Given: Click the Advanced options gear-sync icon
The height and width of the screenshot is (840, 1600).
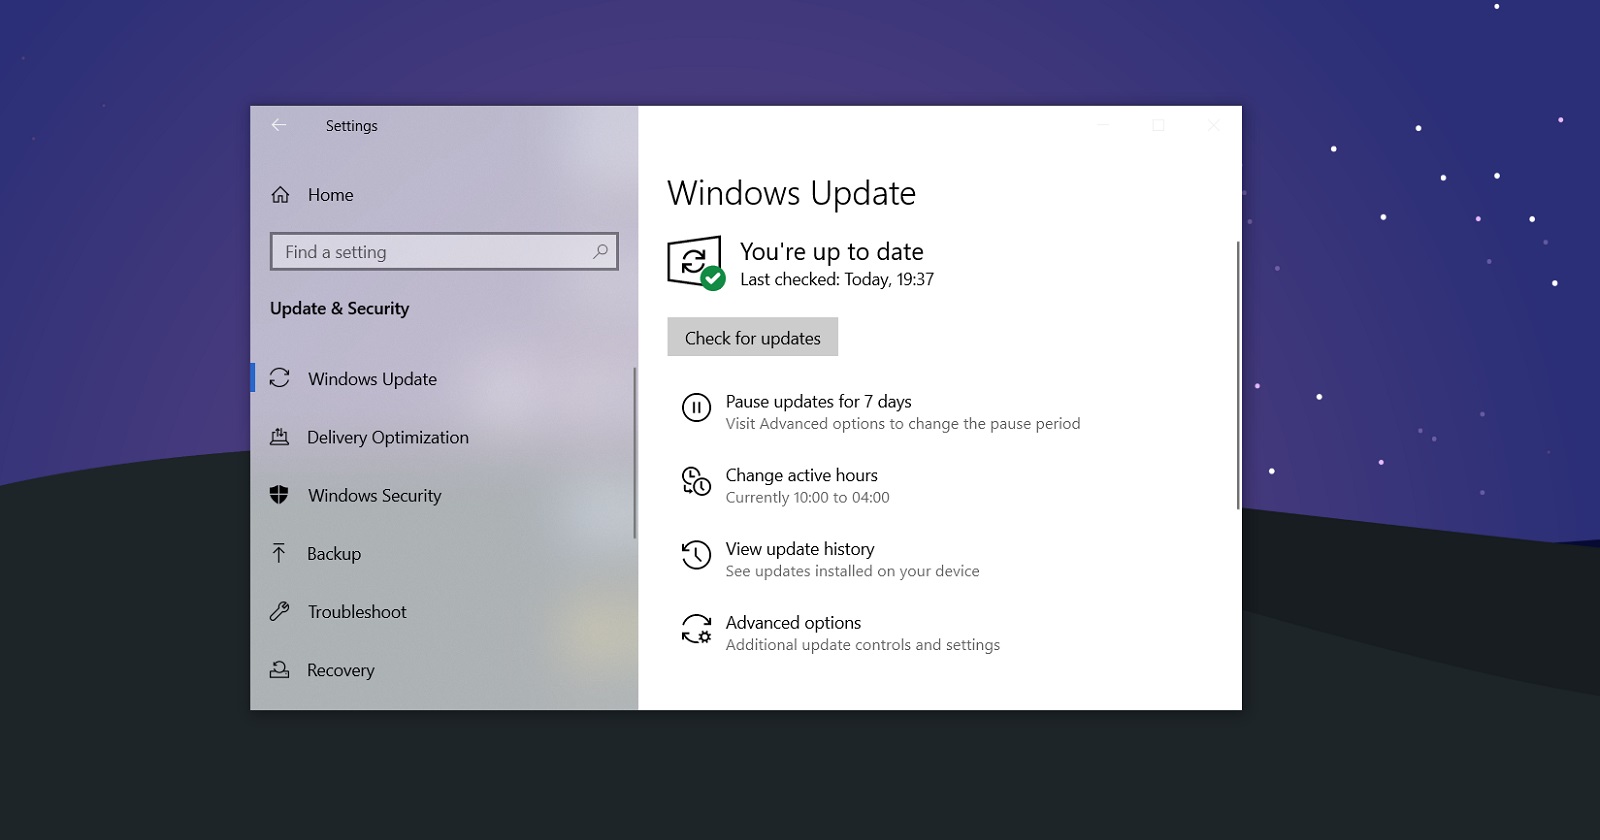Looking at the screenshot, I should coord(696,629).
